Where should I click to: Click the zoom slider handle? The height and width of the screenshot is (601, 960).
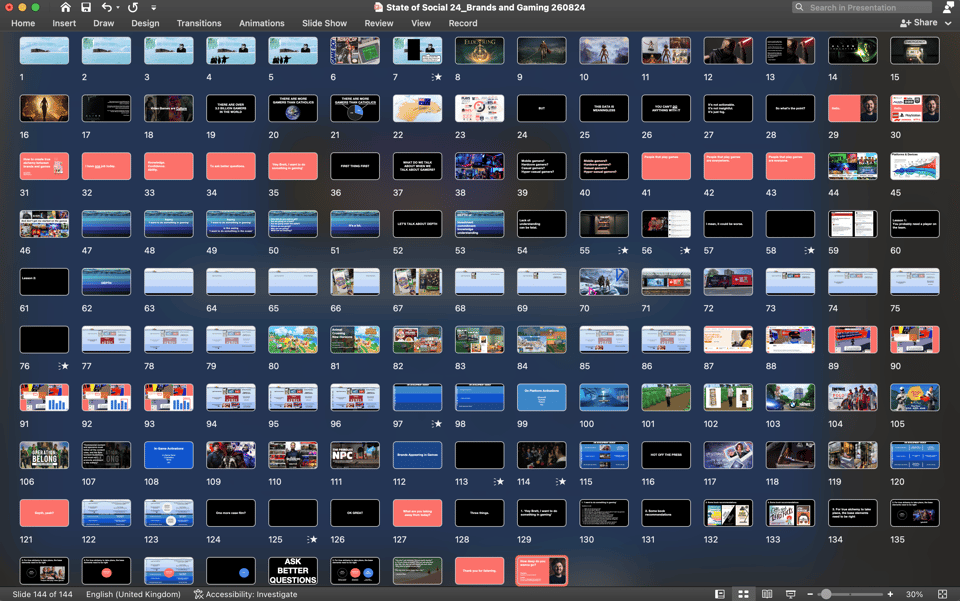(826, 594)
